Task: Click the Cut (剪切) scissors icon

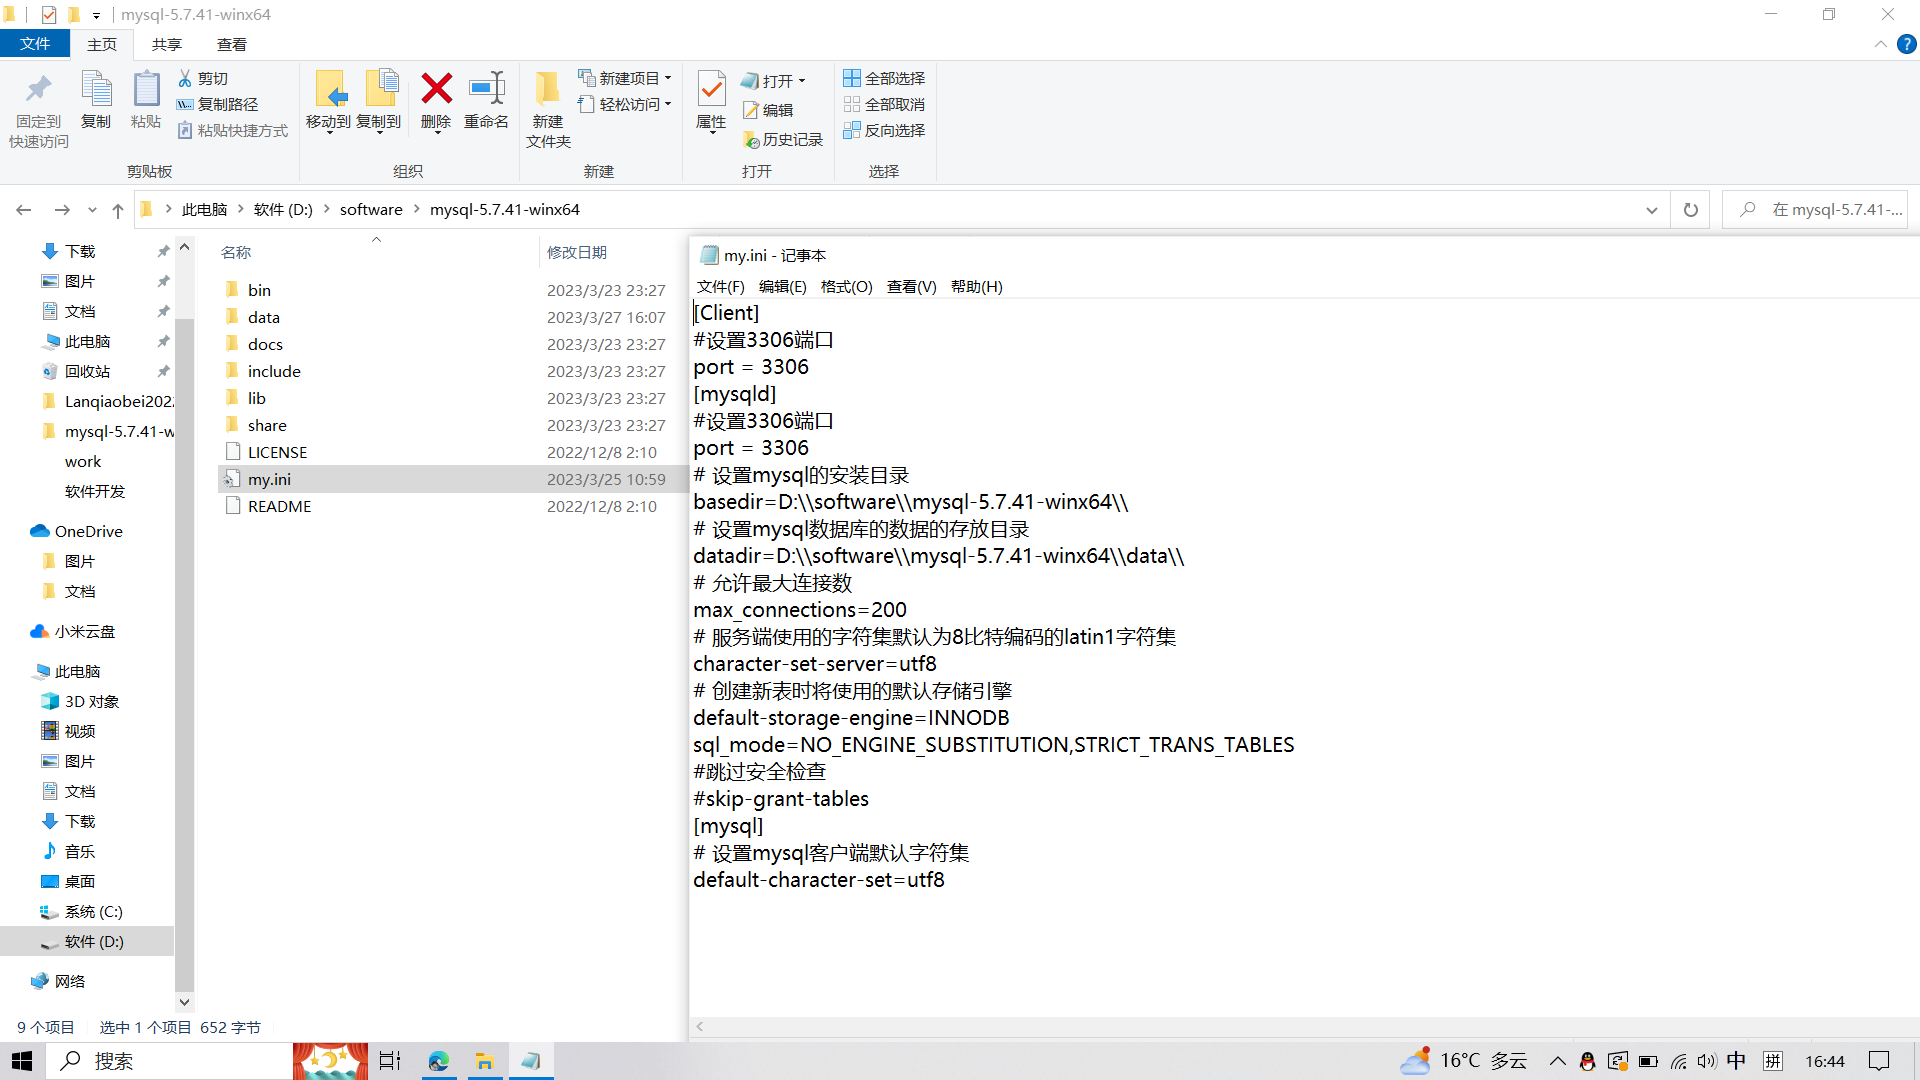Action: 185,78
